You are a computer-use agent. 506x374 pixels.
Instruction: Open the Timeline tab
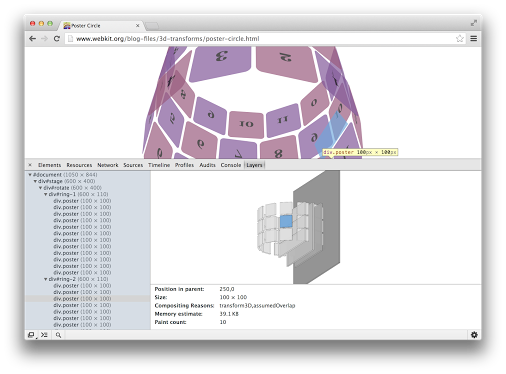[x=159, y=165]
